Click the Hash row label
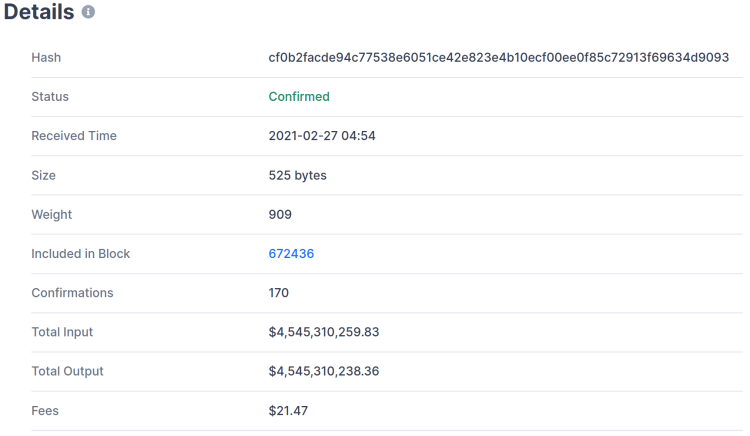Image resolution: width=750 pixels, height=436 pixels. coord(46,58)
